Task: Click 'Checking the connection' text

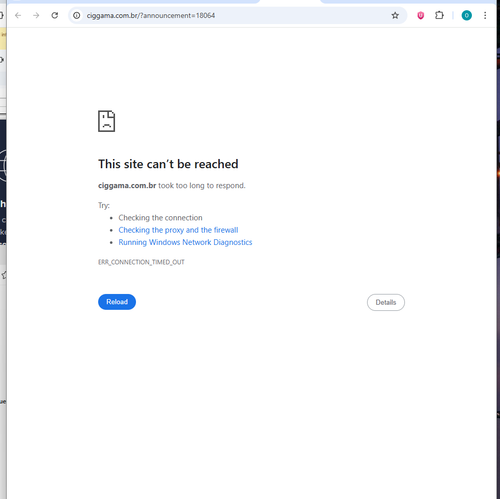Action: (160, 218)
